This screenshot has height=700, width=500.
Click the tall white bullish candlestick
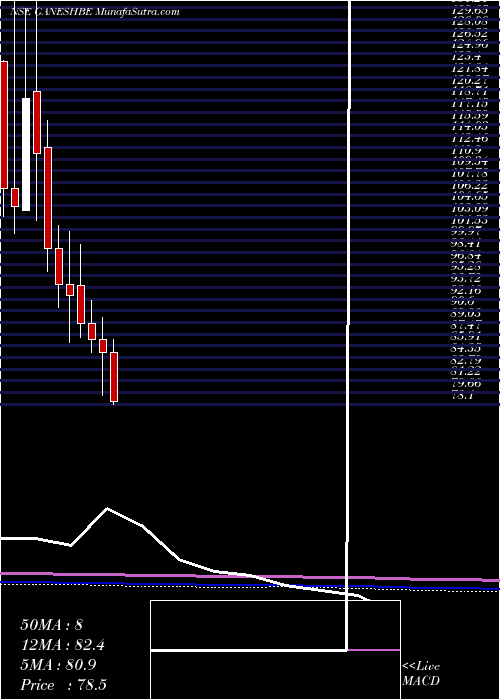point(26,154)
